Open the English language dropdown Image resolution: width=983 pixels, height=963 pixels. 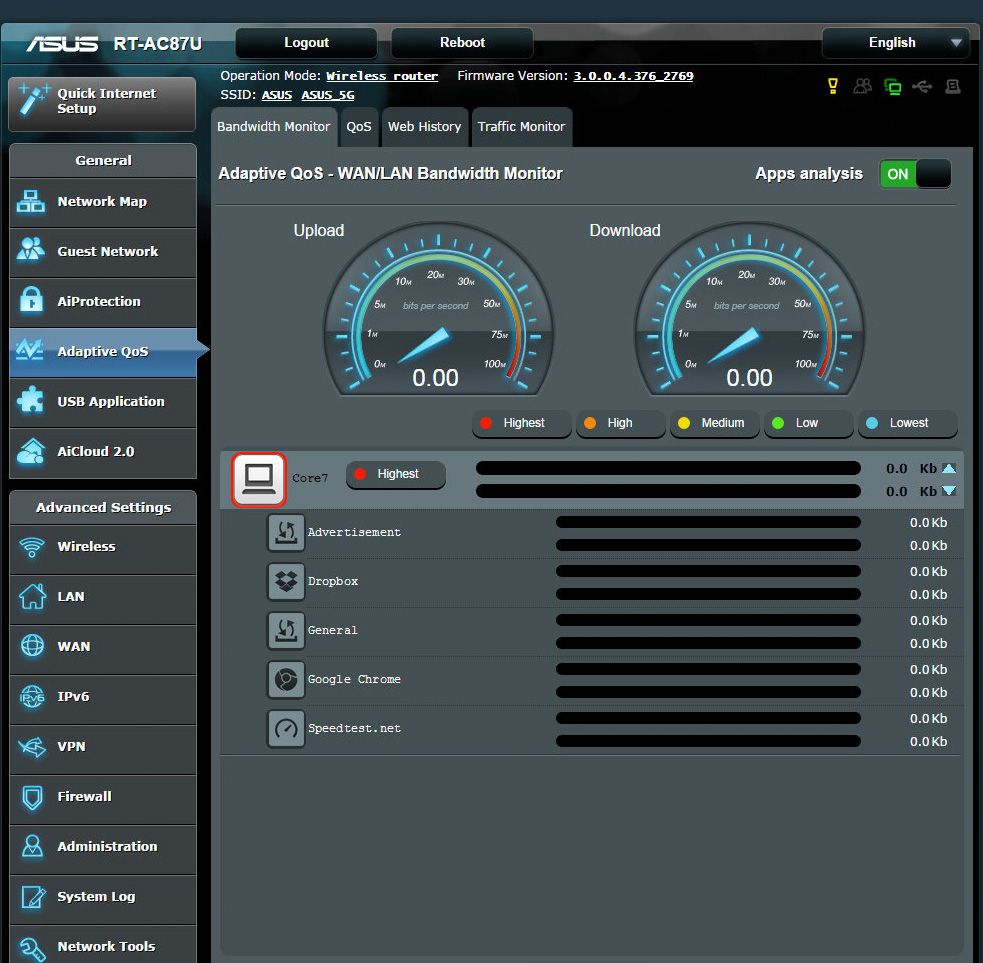point(895,43)
